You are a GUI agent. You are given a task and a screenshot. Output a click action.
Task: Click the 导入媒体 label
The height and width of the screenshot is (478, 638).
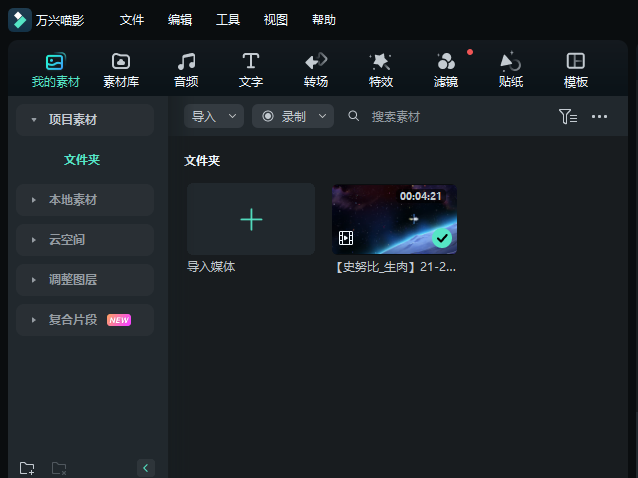point(211,267)
